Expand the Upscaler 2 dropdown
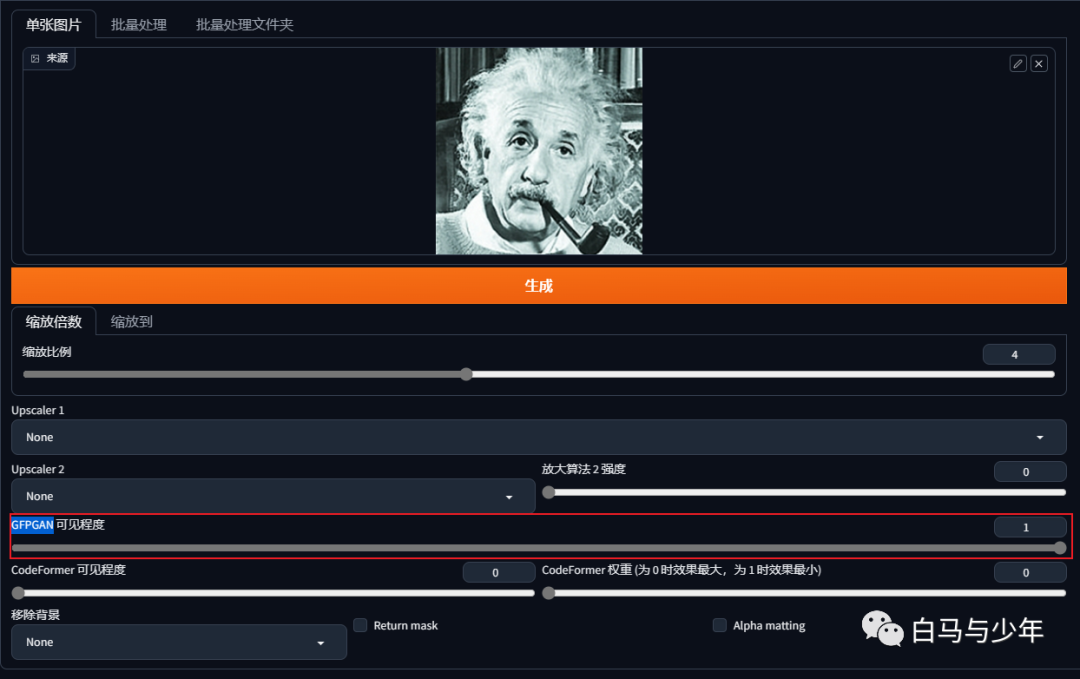This screenshot has width=1080, height=679. tap(272, 496)
